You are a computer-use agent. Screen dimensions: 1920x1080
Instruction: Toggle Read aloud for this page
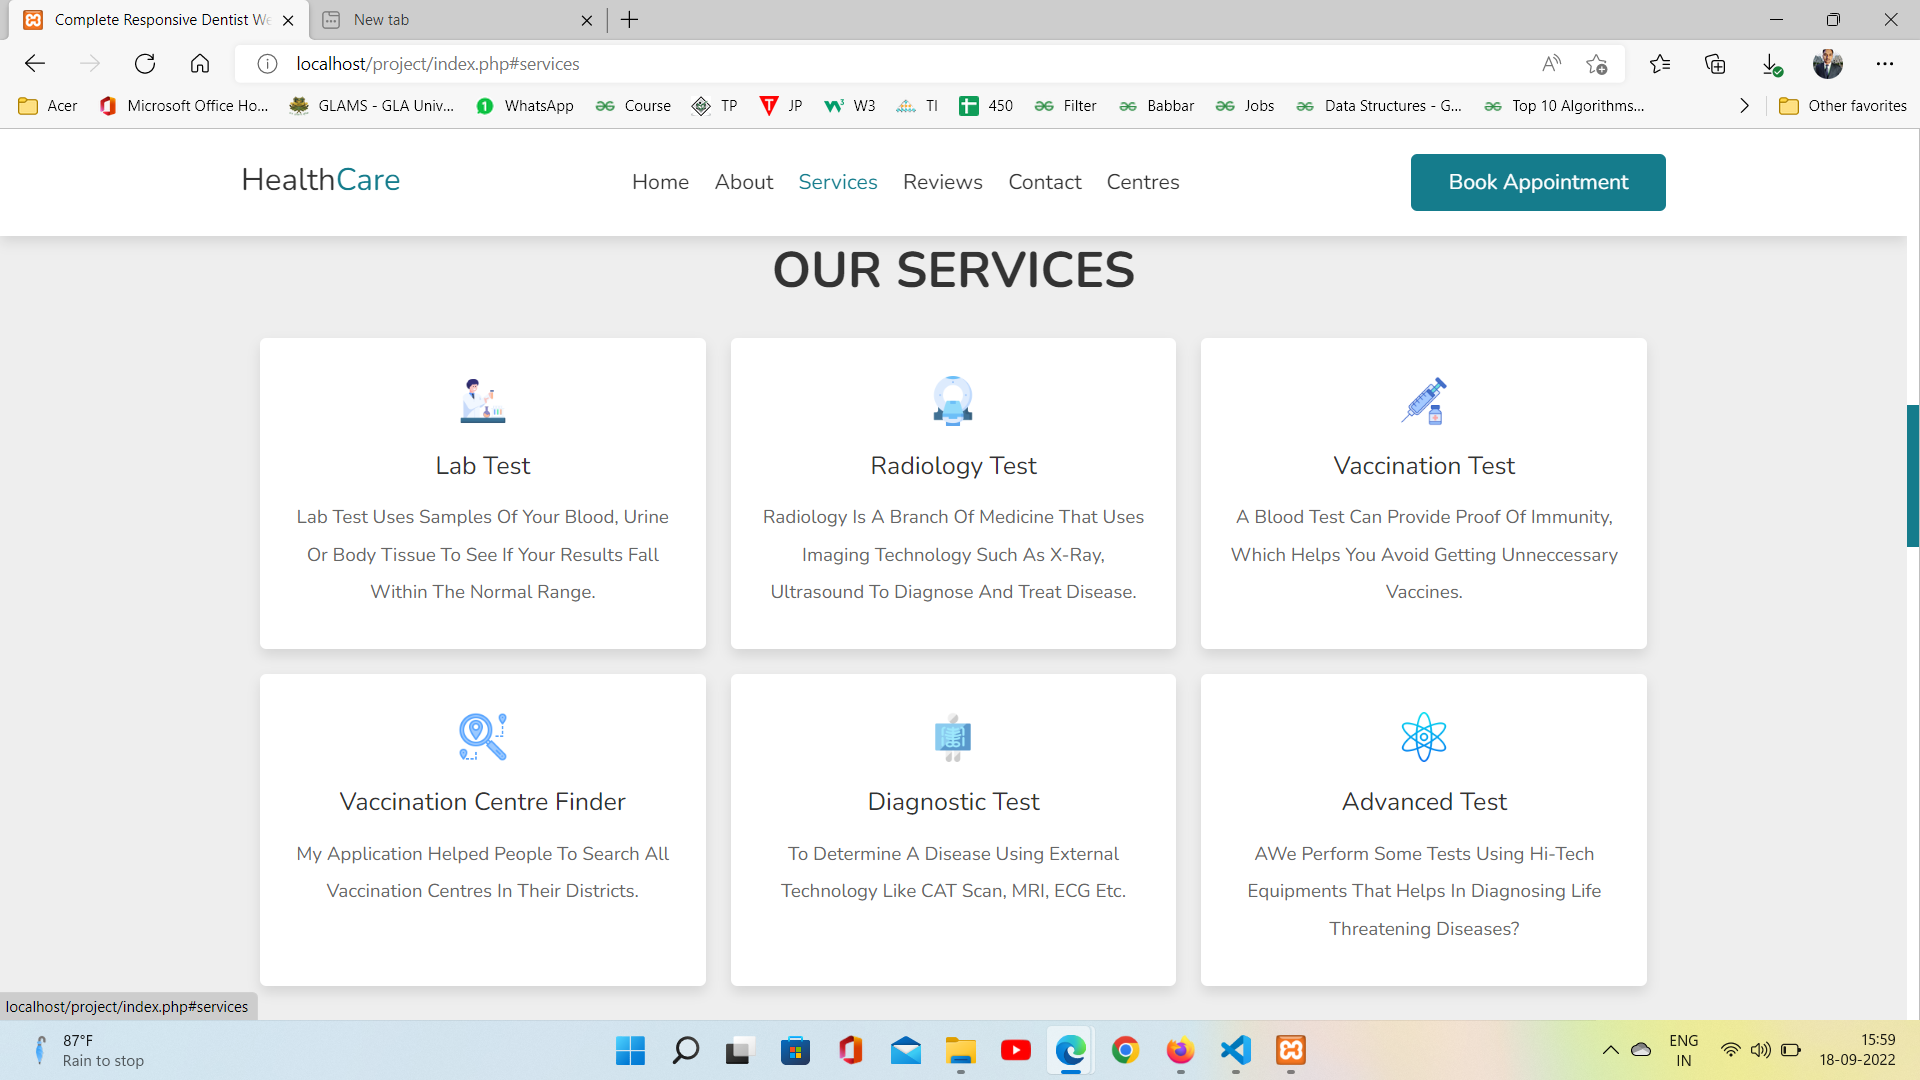[1551, 63]
